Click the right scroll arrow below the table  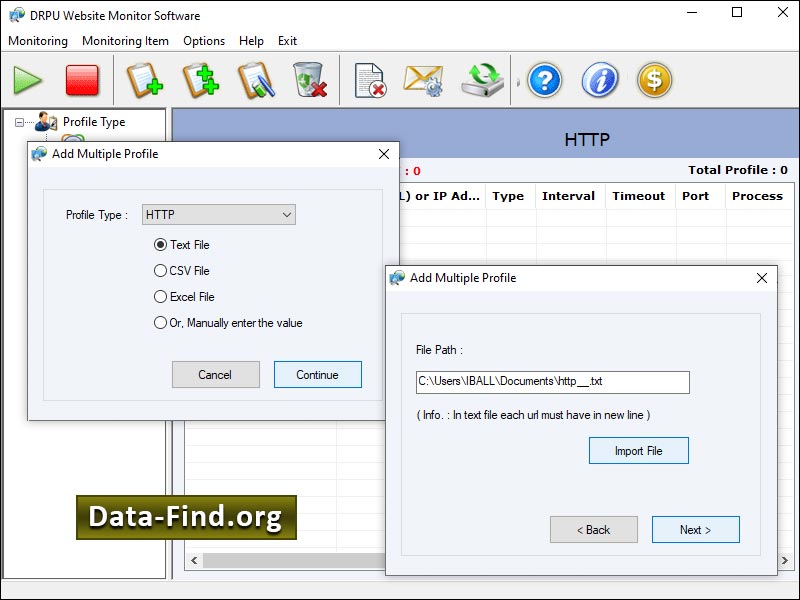pyautogui.click(x=783, y=561)
